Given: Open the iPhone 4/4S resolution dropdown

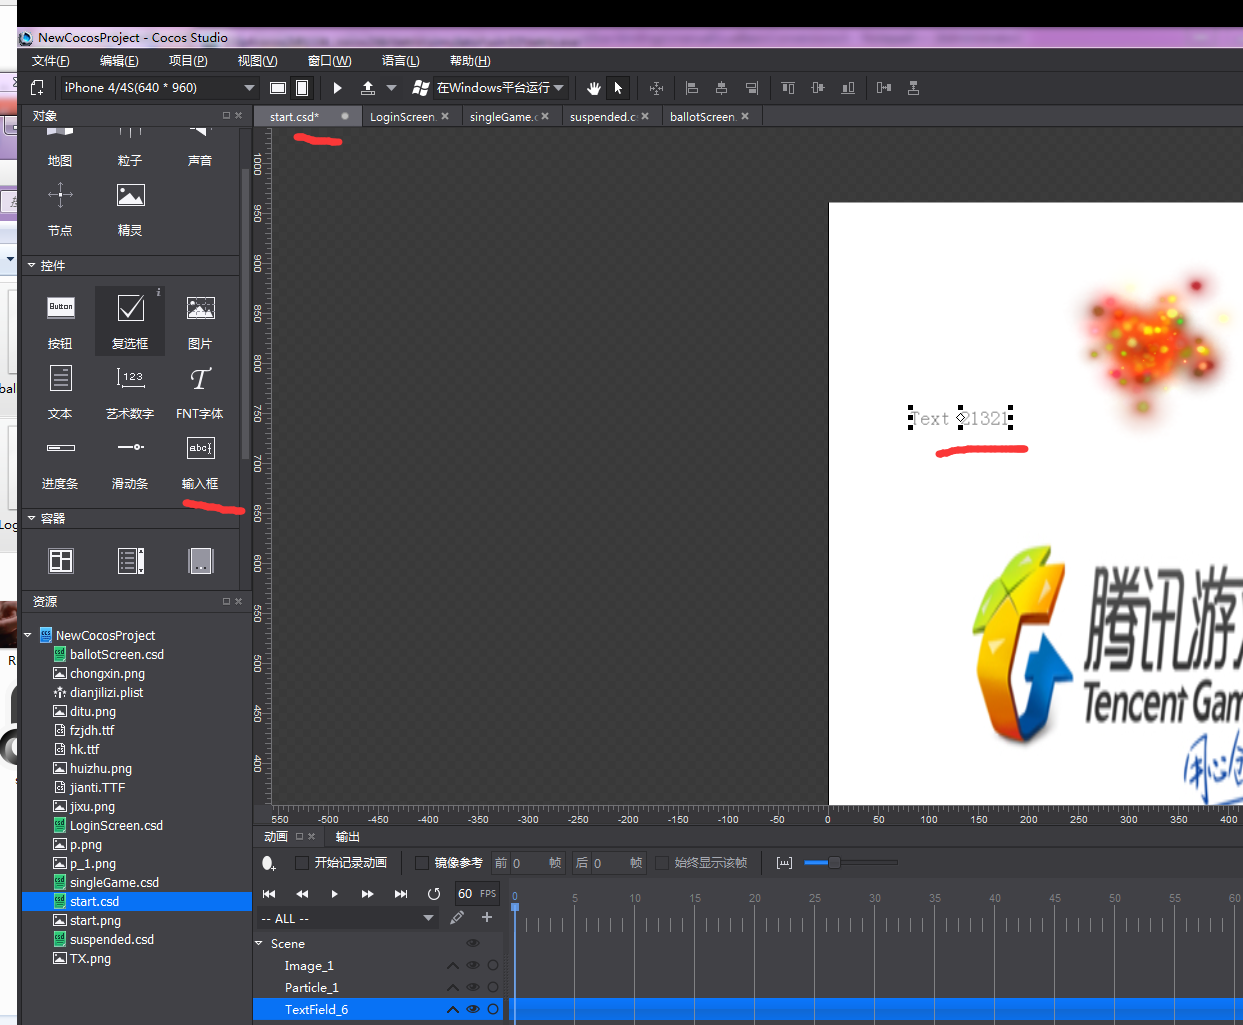Looking at the screenshot, I should click(x=160, y=88).
